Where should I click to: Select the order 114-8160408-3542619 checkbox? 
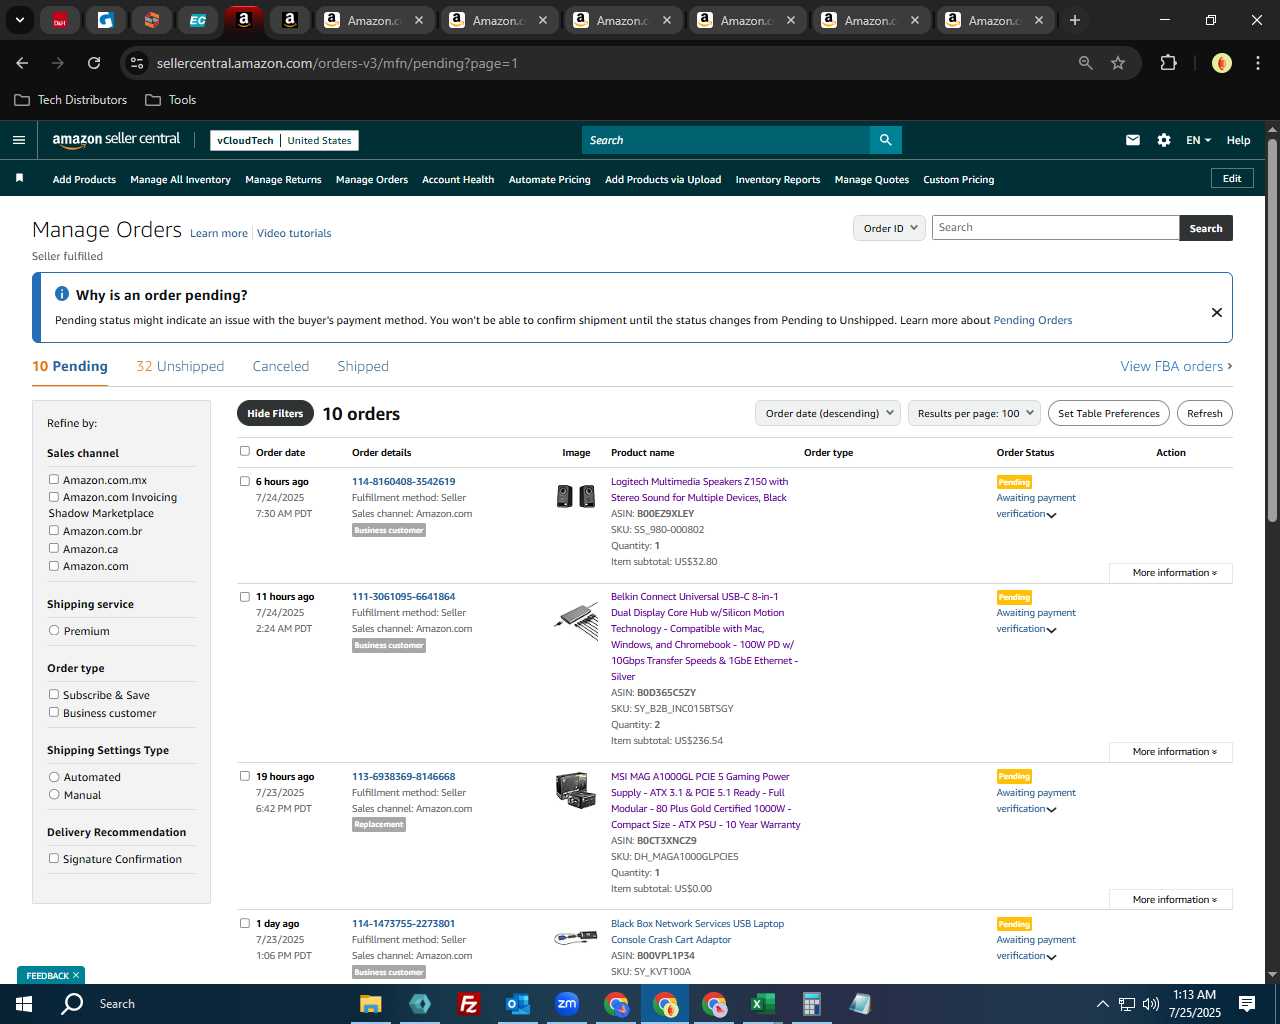[x=245, y=481]
